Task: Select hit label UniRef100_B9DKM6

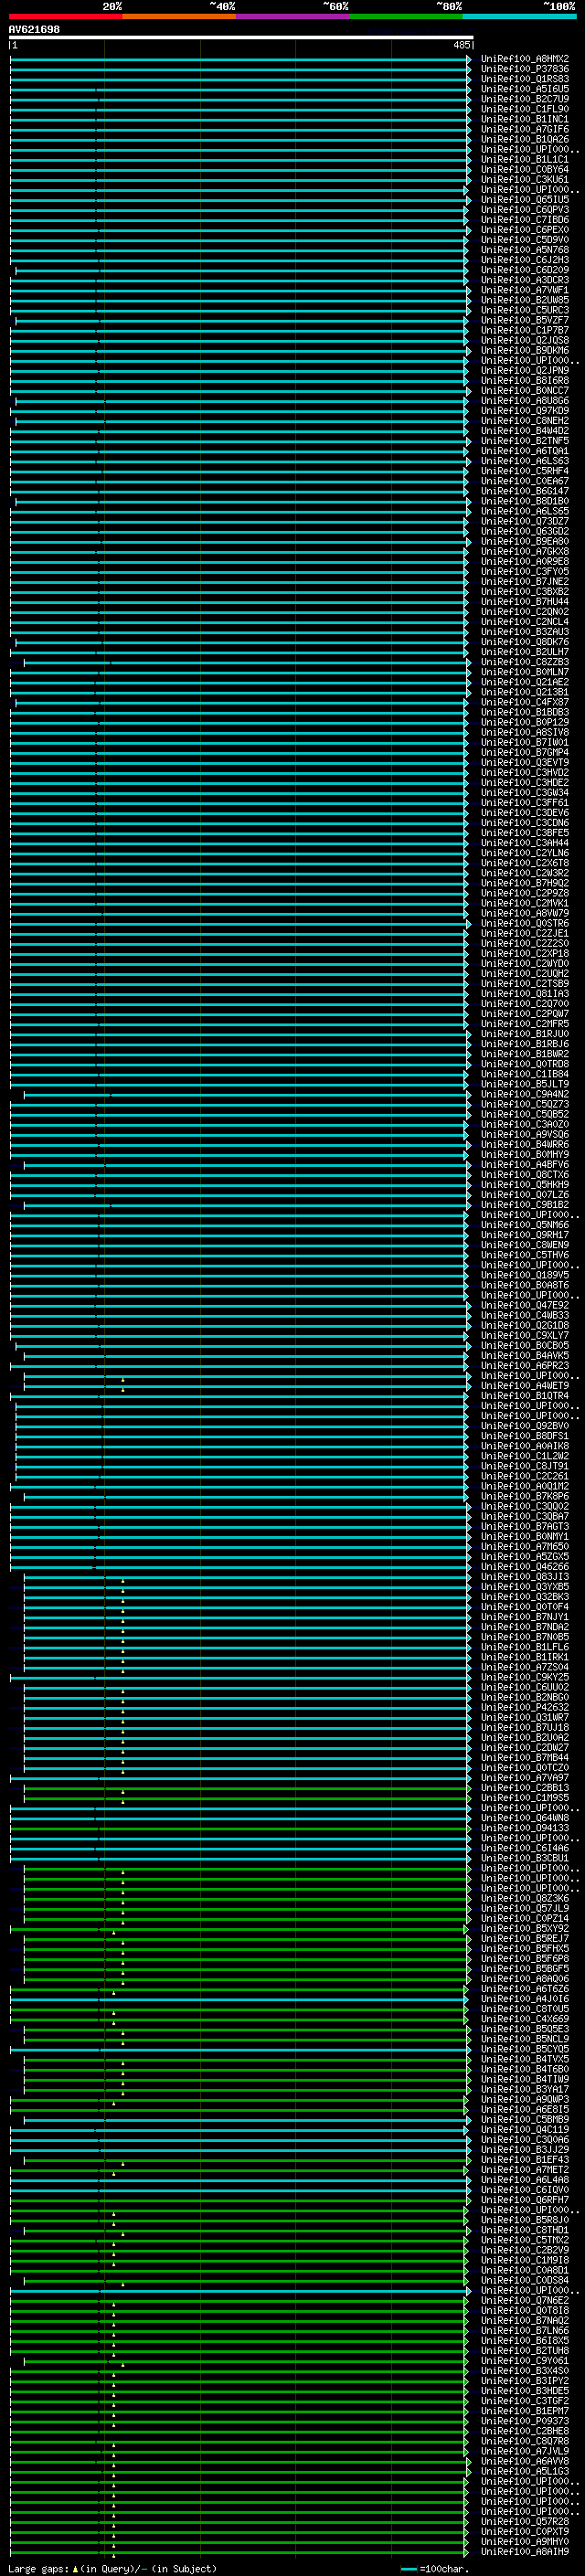Action: (x=524, y=351)
